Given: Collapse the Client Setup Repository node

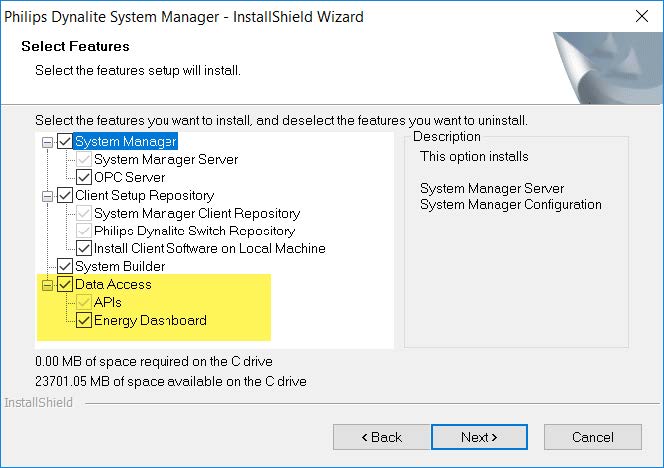Looking at the screenshot, I should [x=47, y=196].
